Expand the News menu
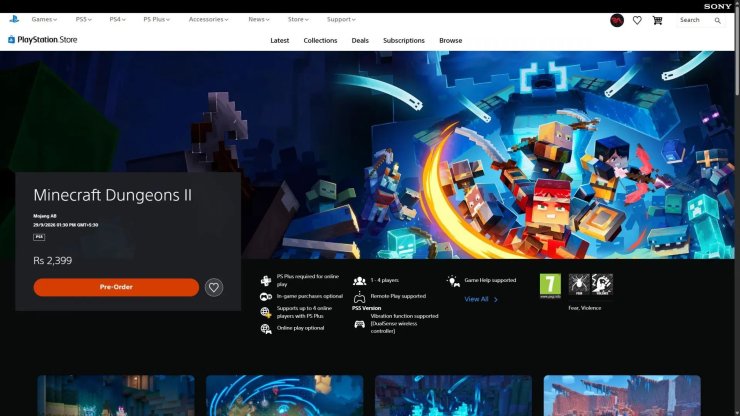The height and width of the screenshot is (416, 740). click(x=259, y=19)
